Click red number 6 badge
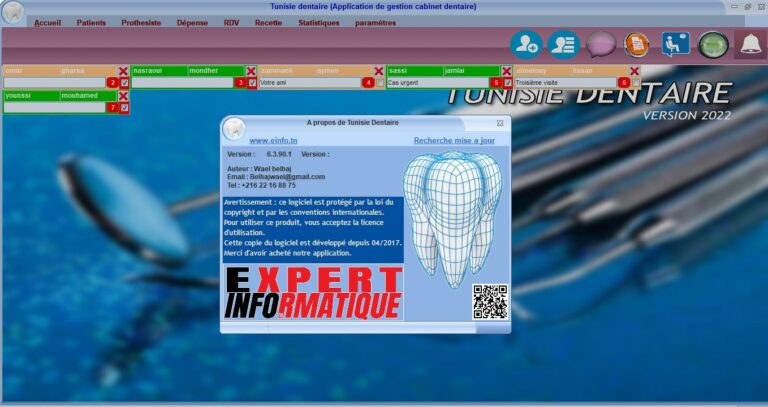The width and height of the screenshot is (768, 407). [624, 83]
